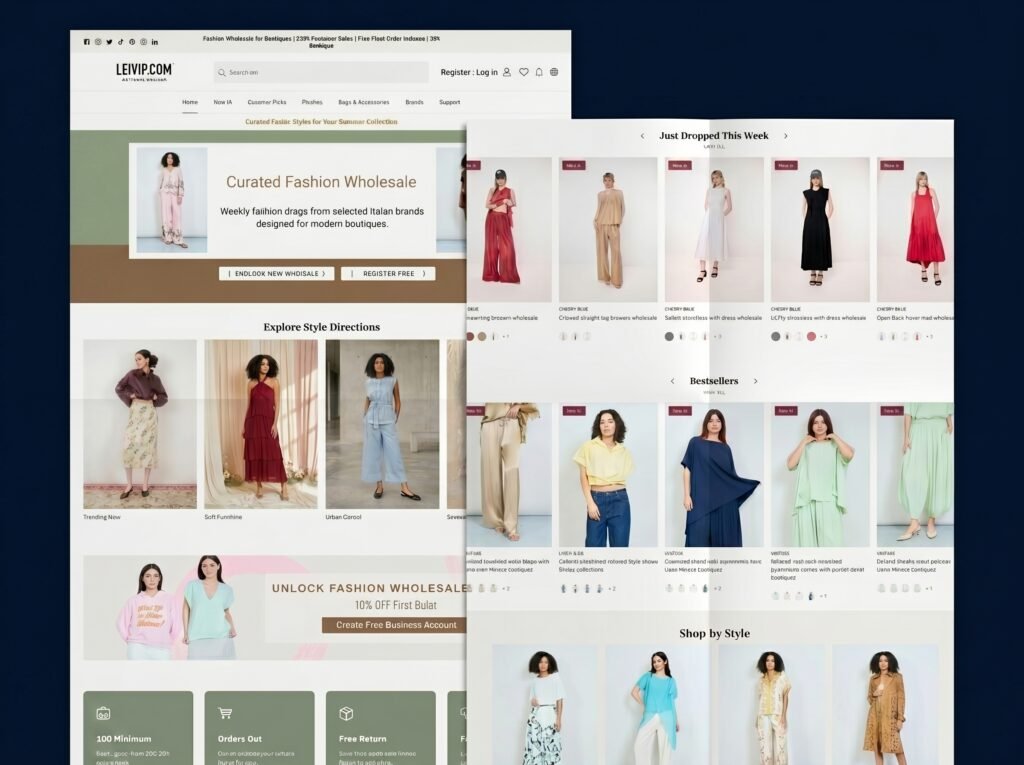
Task: Click the REGISTER FREE button
Action: (x=388, y=274)
